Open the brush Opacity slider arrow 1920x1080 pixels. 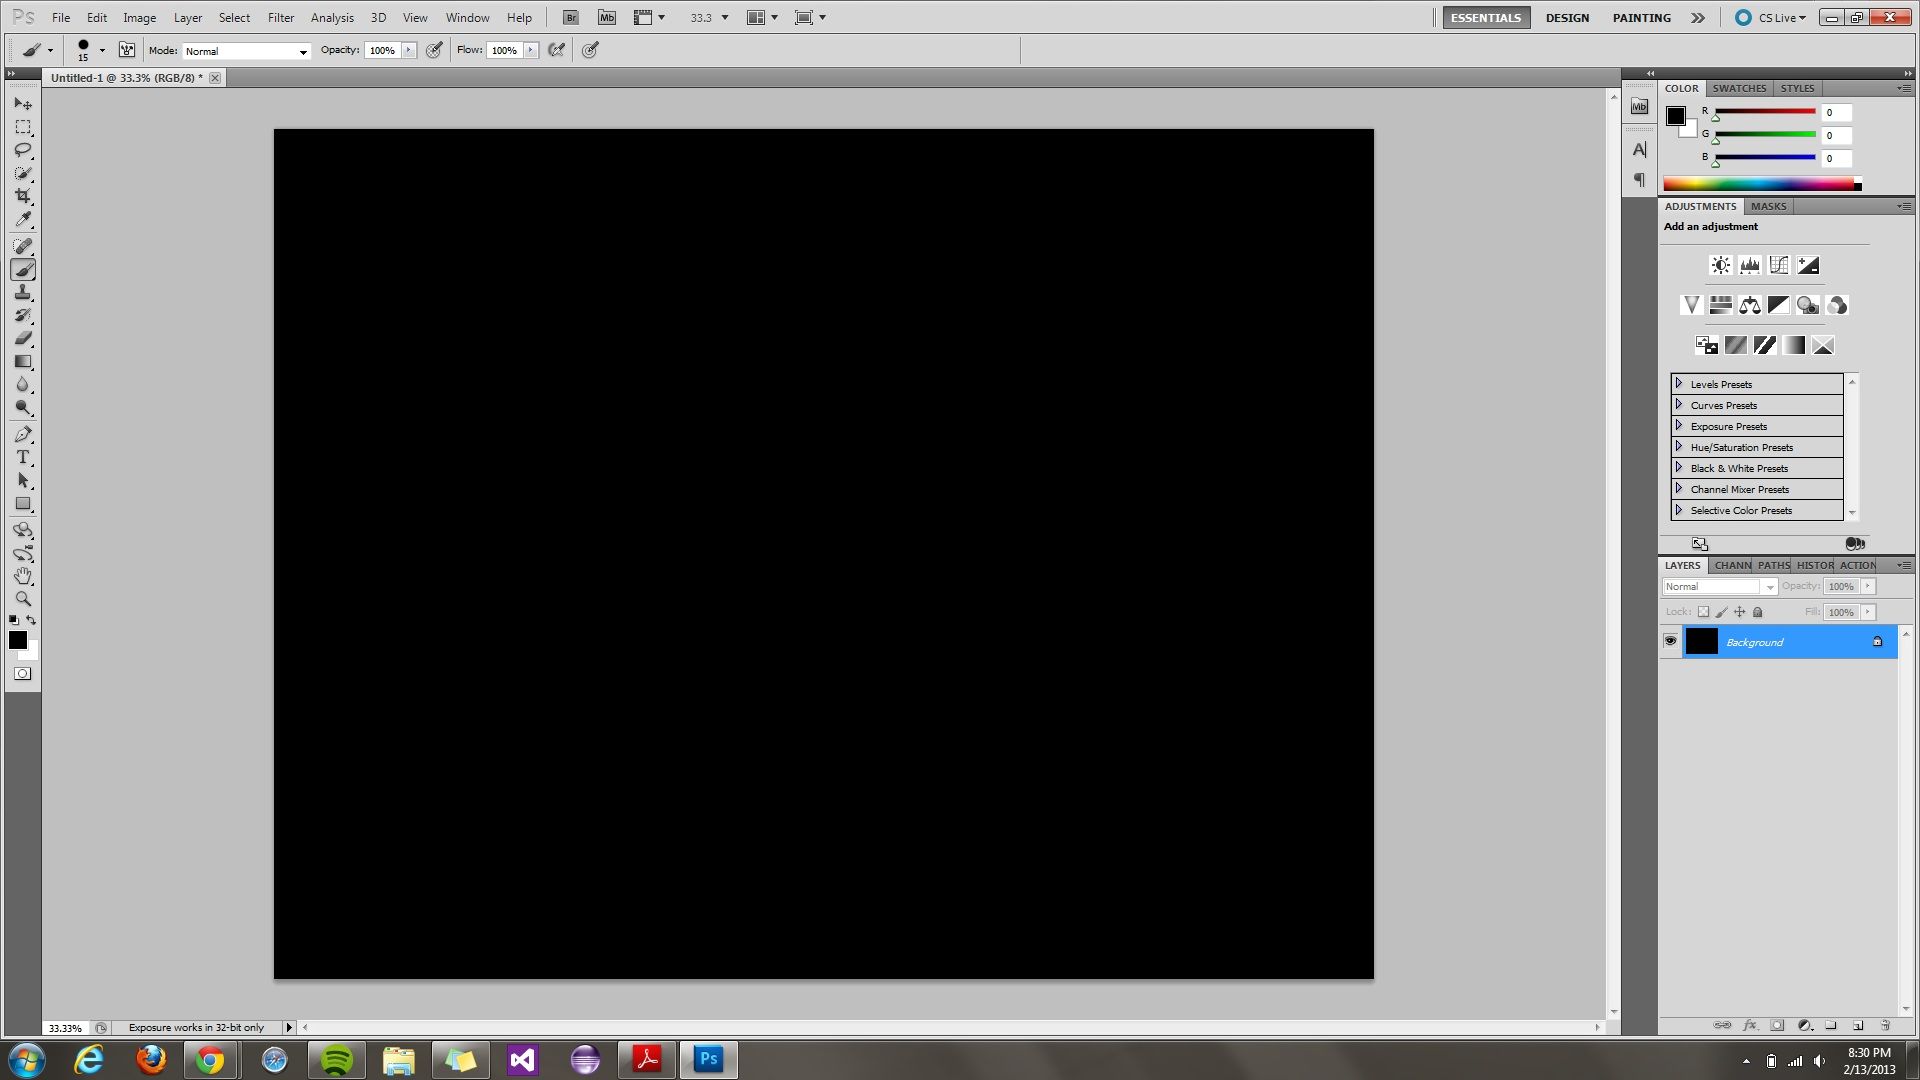coord(409,50)
